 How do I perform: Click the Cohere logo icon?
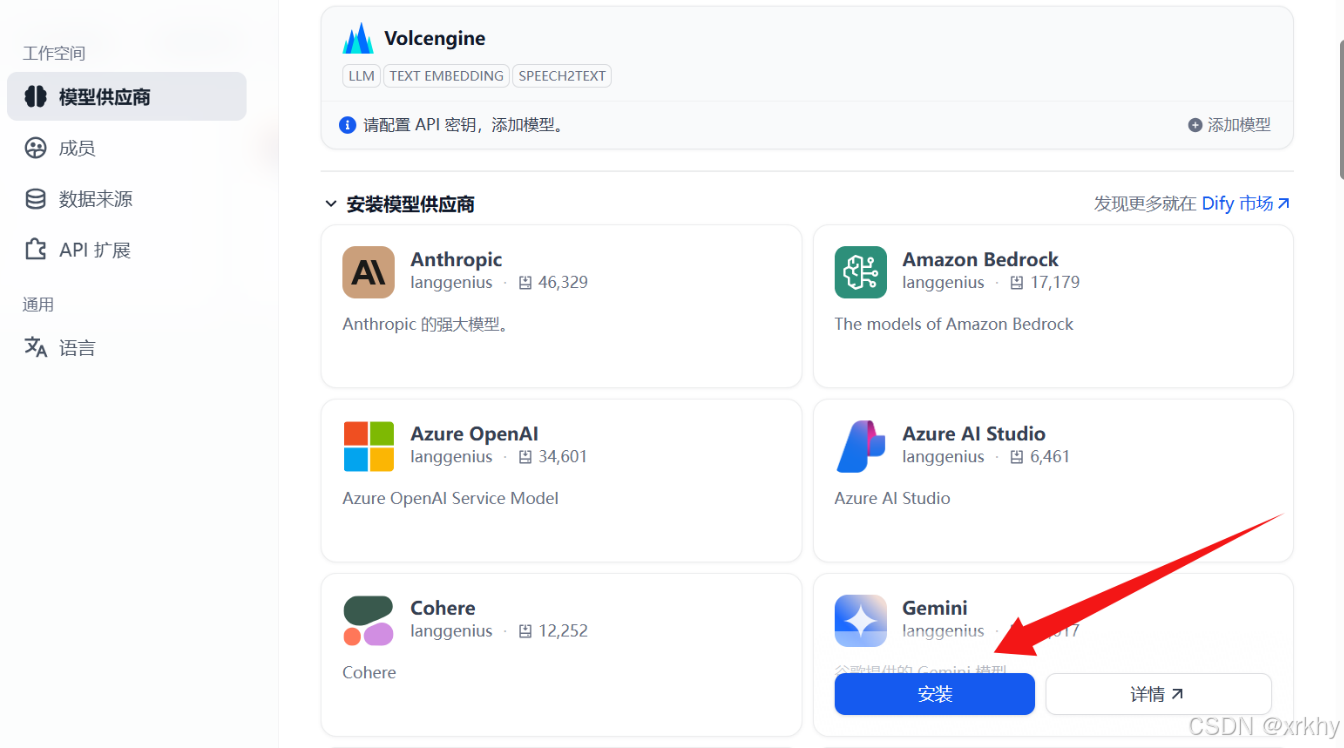point(368,620)
